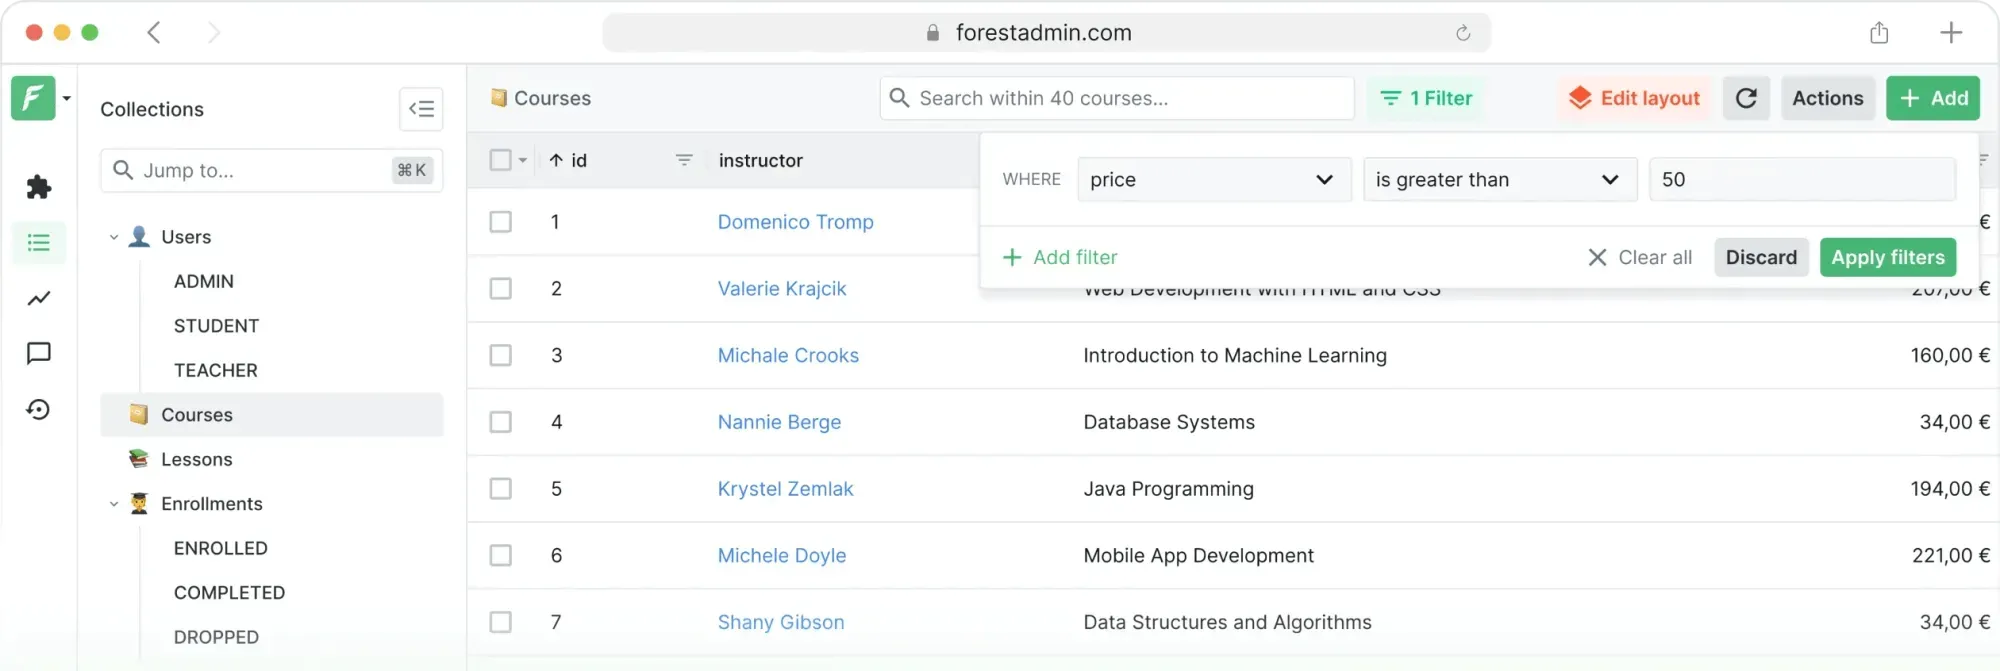Open the select-all checkbox dropdown arrow
The width and height of the screenshot is (2000, 671).
coord(522,160)
